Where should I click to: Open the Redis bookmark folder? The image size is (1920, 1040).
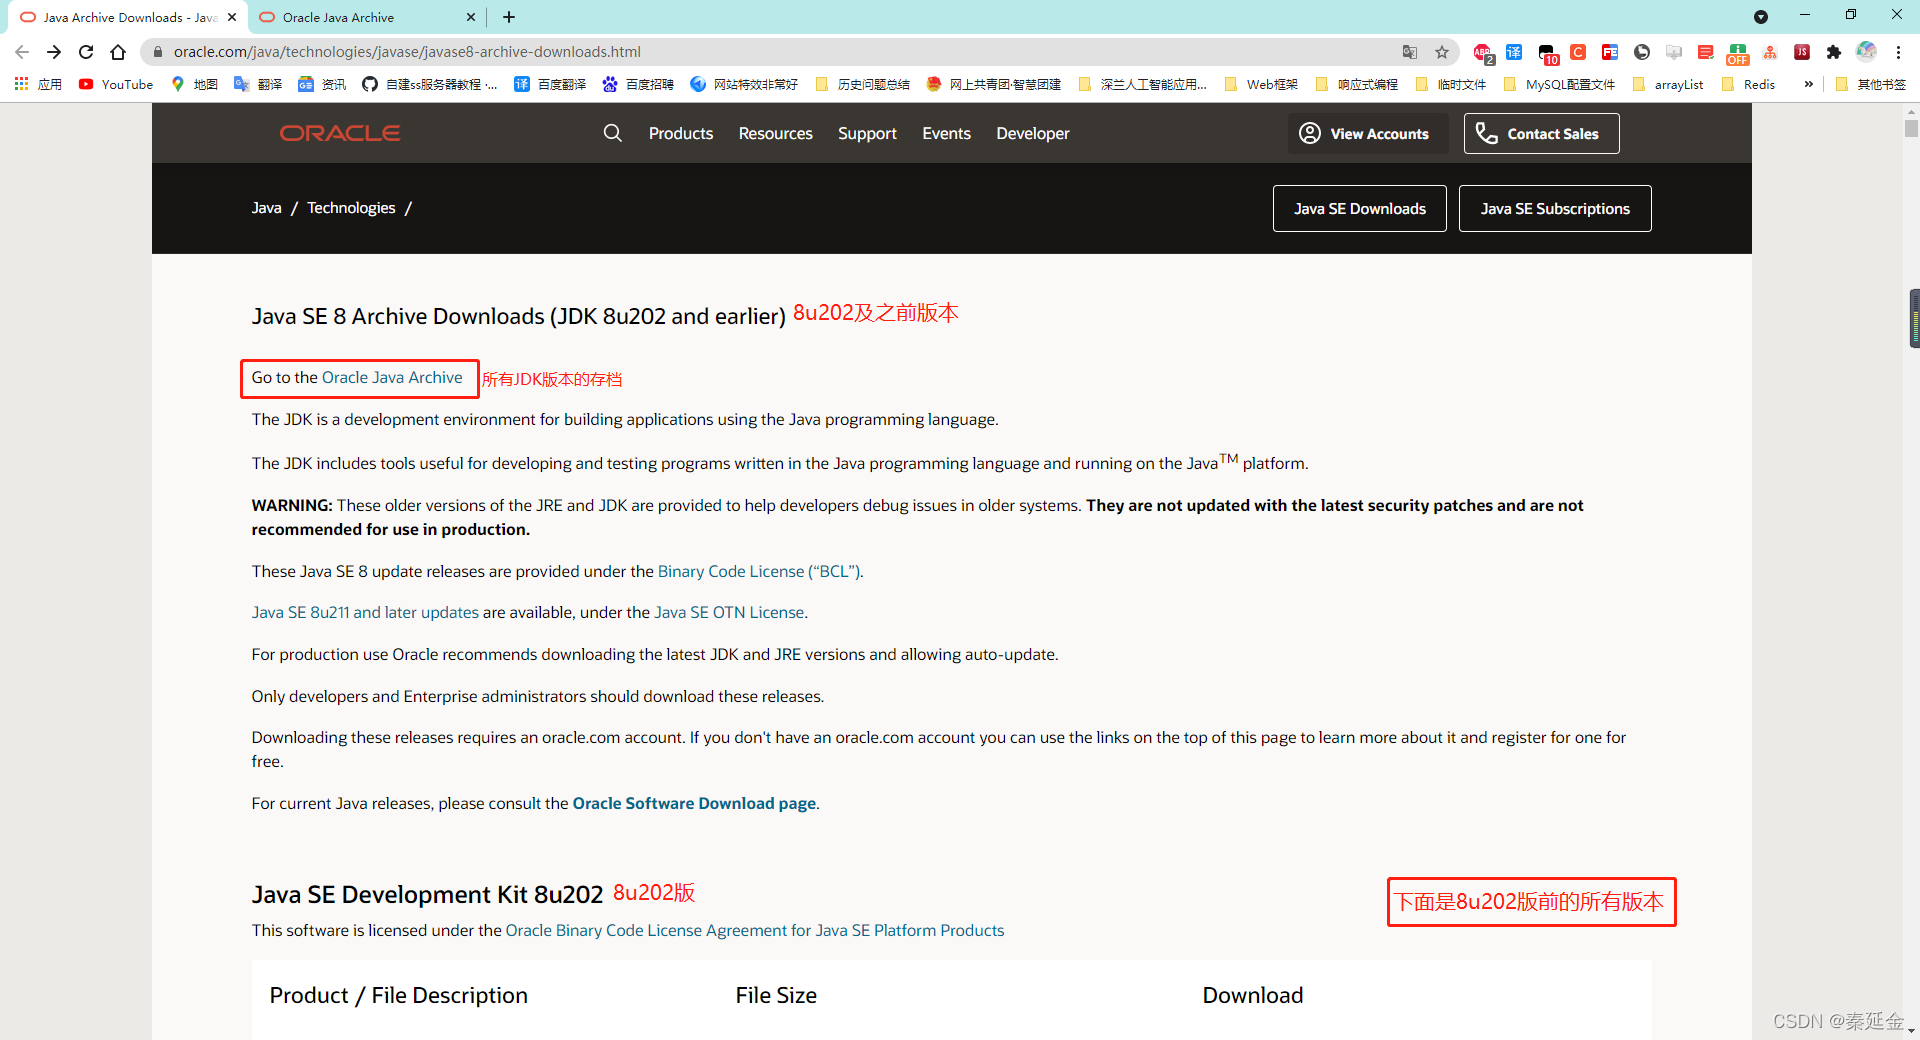pyautogui.click(x=1748, y=84)
